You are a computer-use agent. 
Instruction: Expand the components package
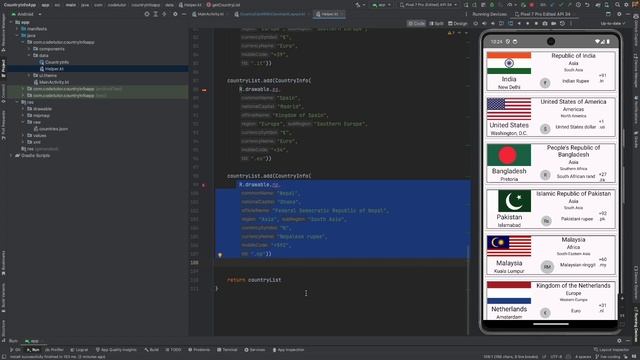point(29,49)
